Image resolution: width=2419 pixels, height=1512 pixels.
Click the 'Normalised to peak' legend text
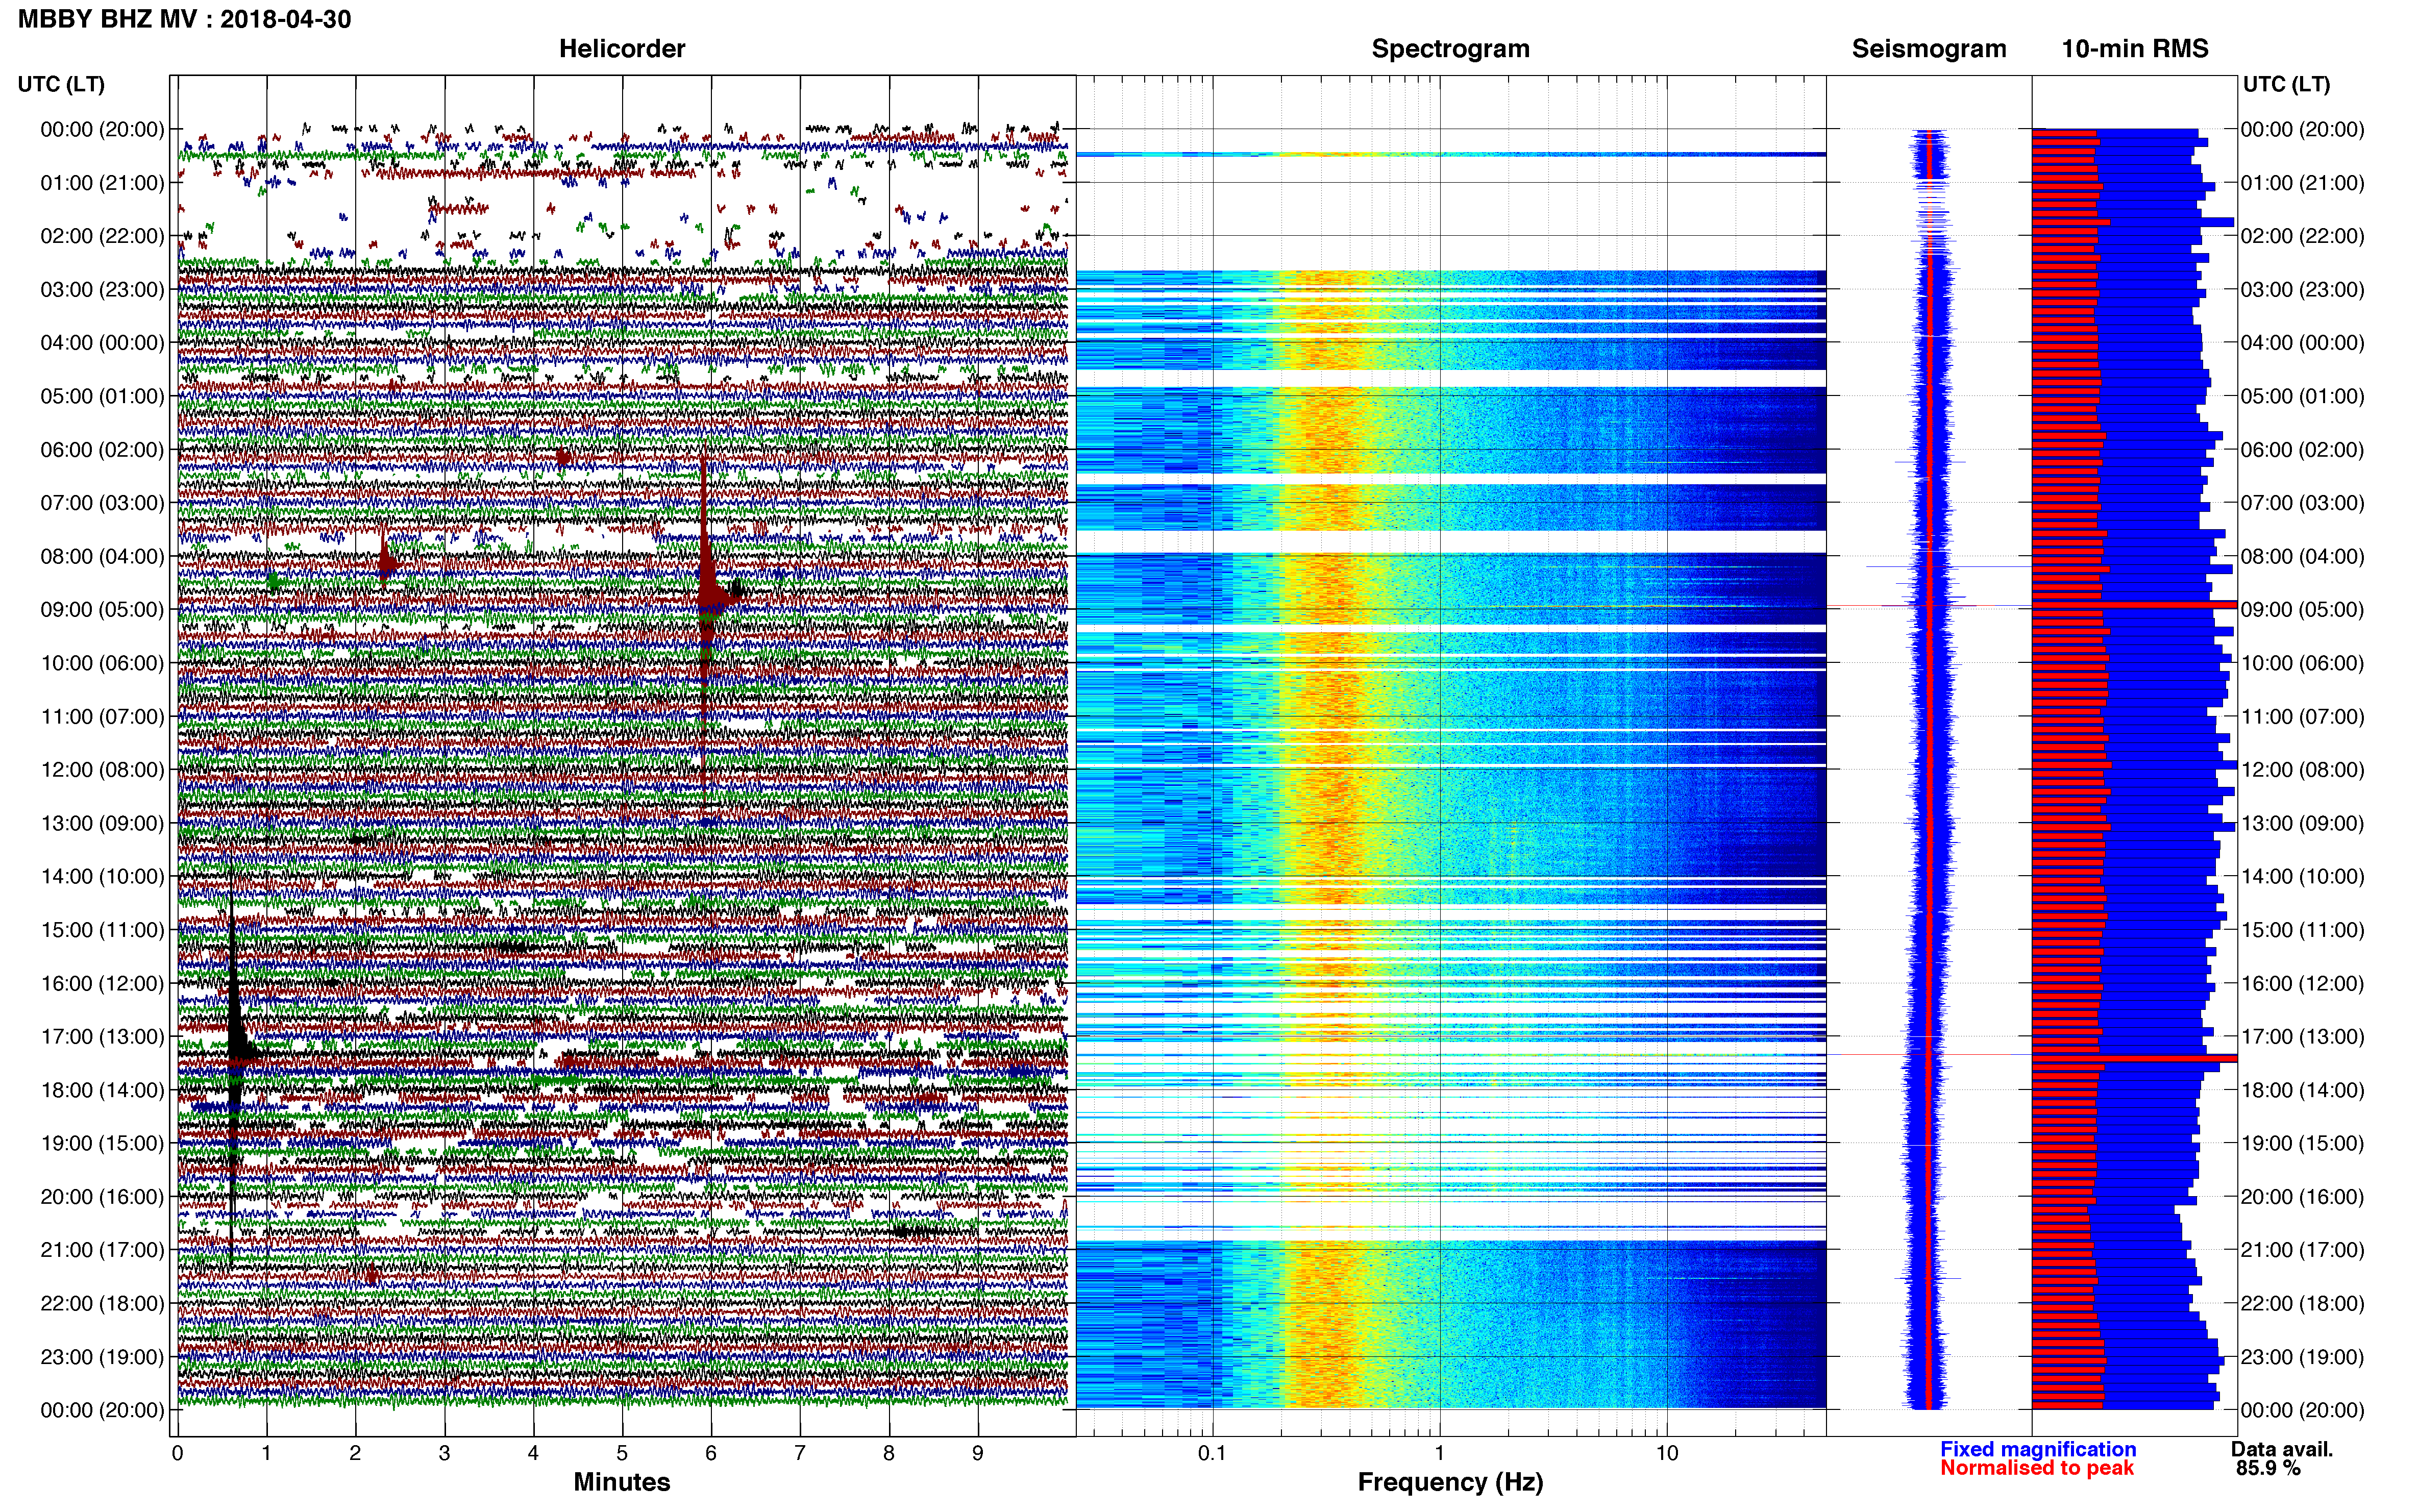[x=2037, y=1468]
